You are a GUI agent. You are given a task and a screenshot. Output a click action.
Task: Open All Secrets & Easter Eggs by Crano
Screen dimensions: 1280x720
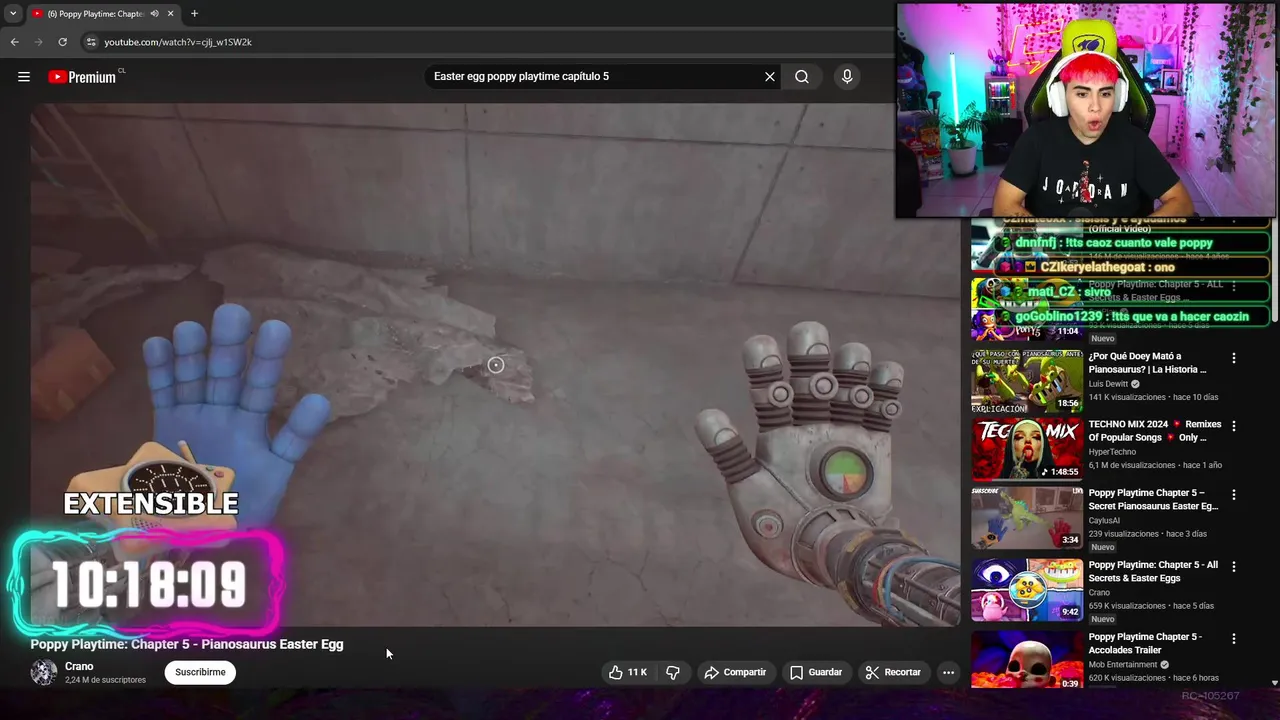[x=1153, y=572]
